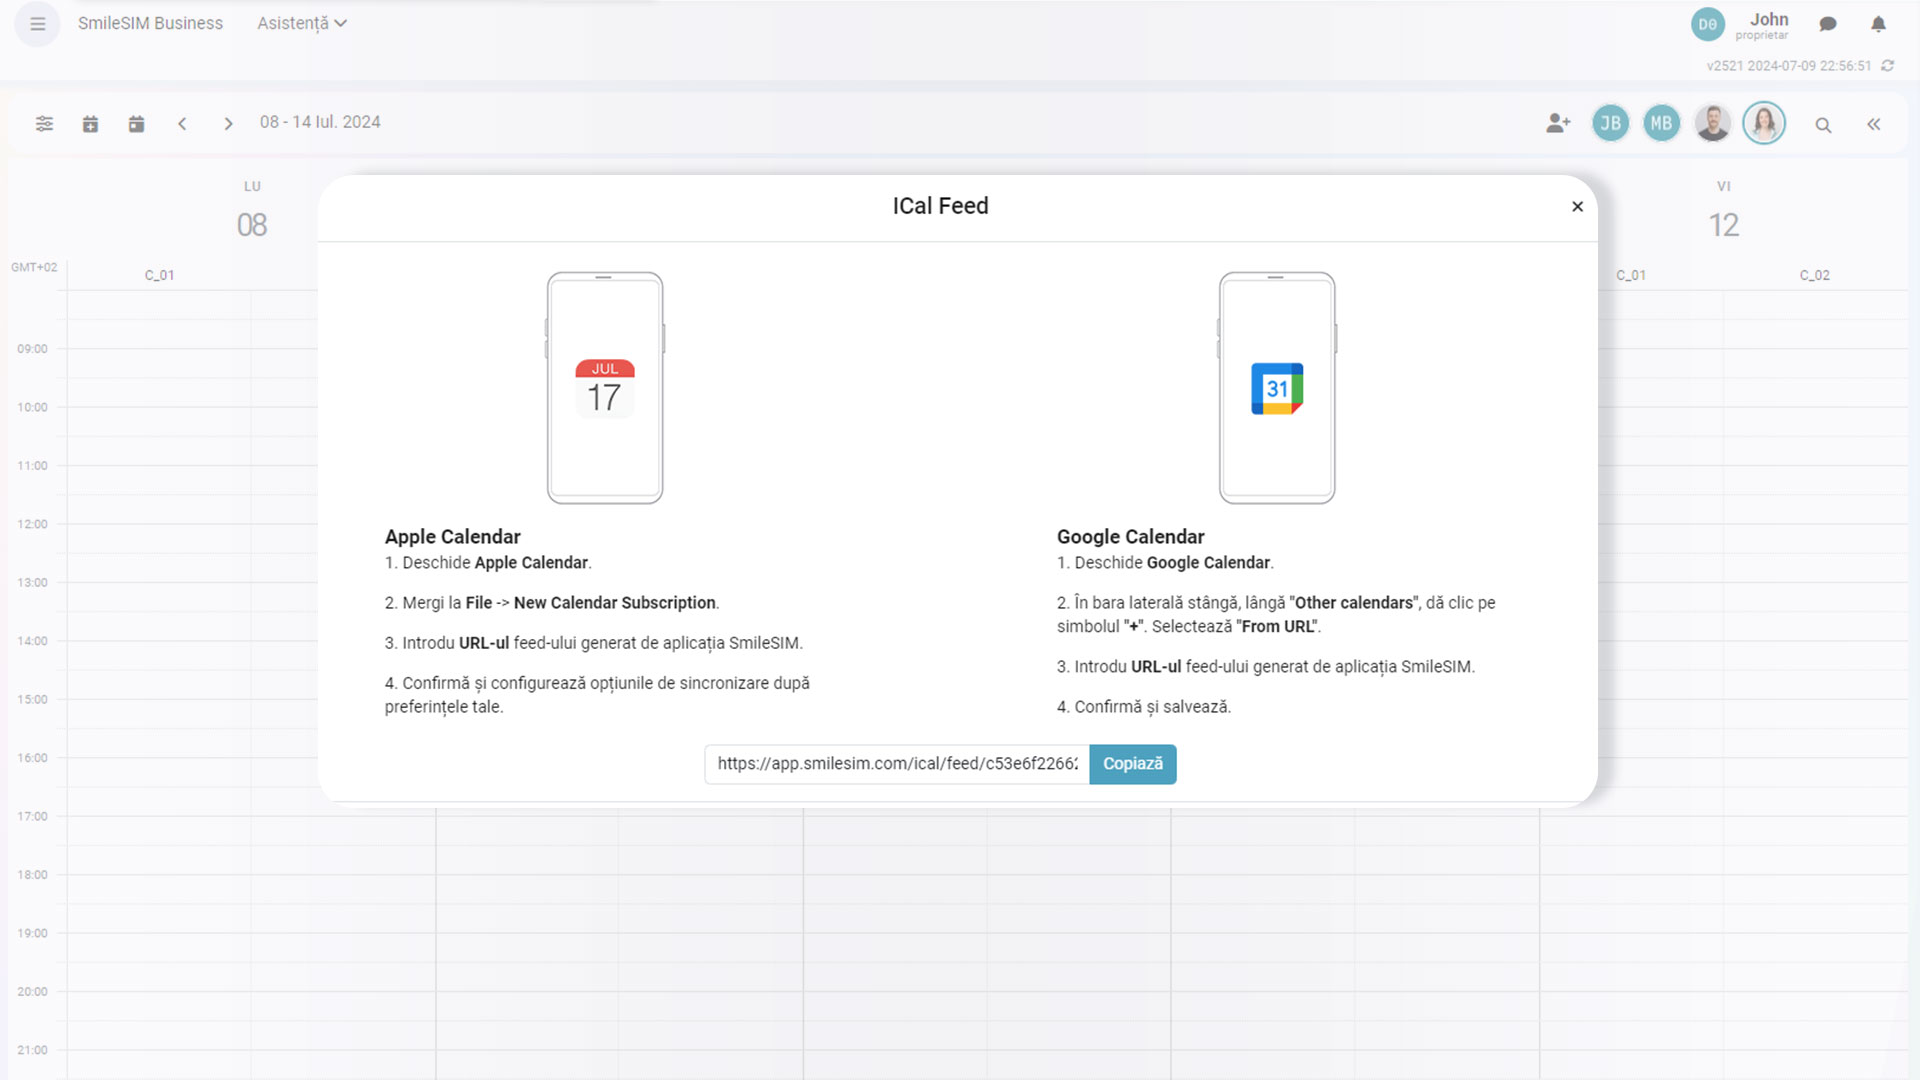Open the hamburger main menu
Image resolution: width=1920 pixels, height=1080 pixels.
[x=37, y=24]
